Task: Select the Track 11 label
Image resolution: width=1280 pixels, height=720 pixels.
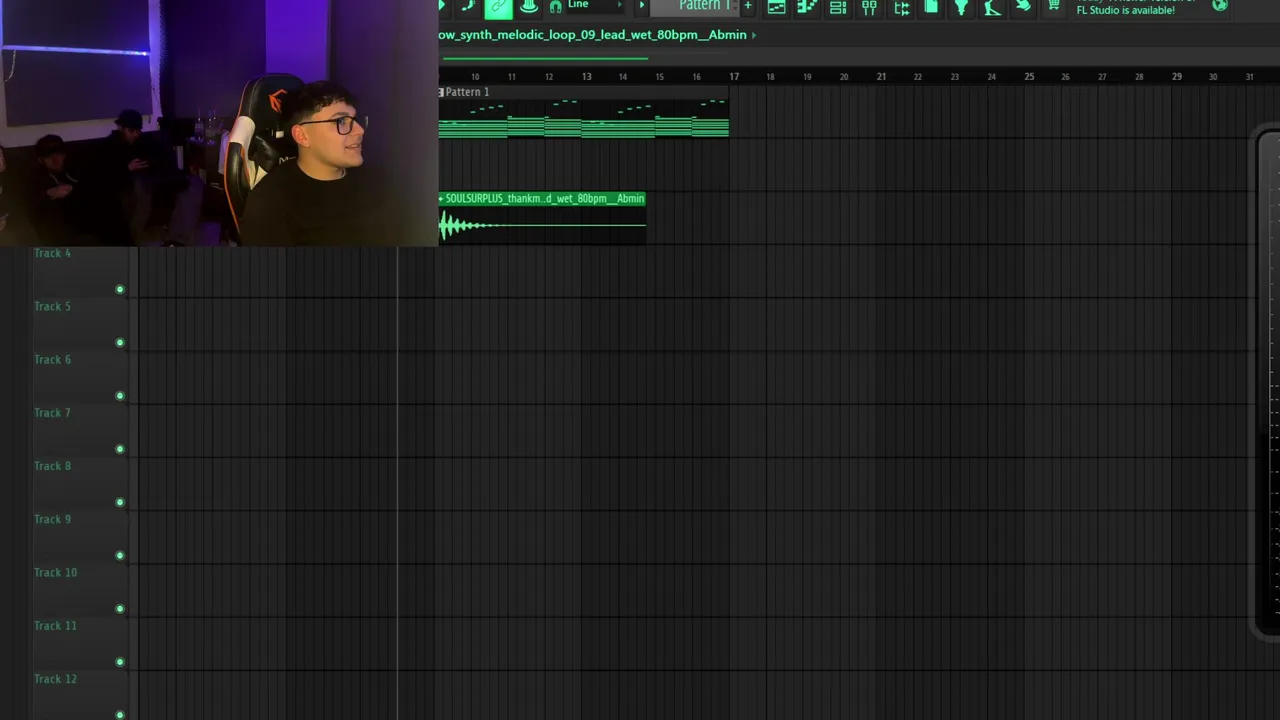Action: 55,625
